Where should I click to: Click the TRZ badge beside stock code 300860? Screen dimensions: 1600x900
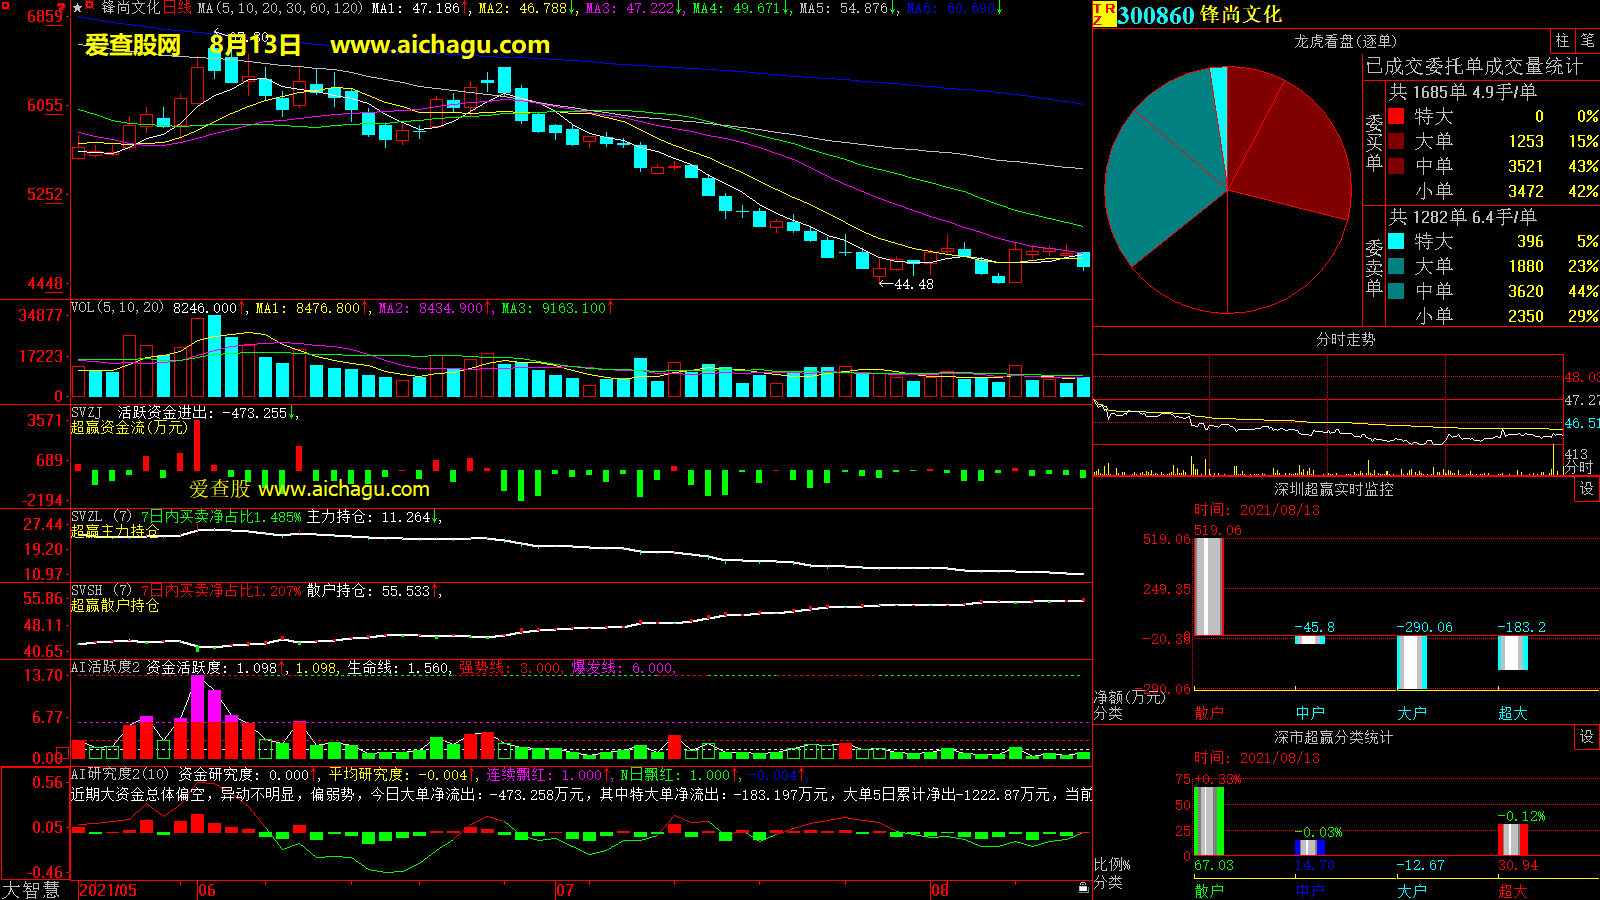click(1104, 14)
